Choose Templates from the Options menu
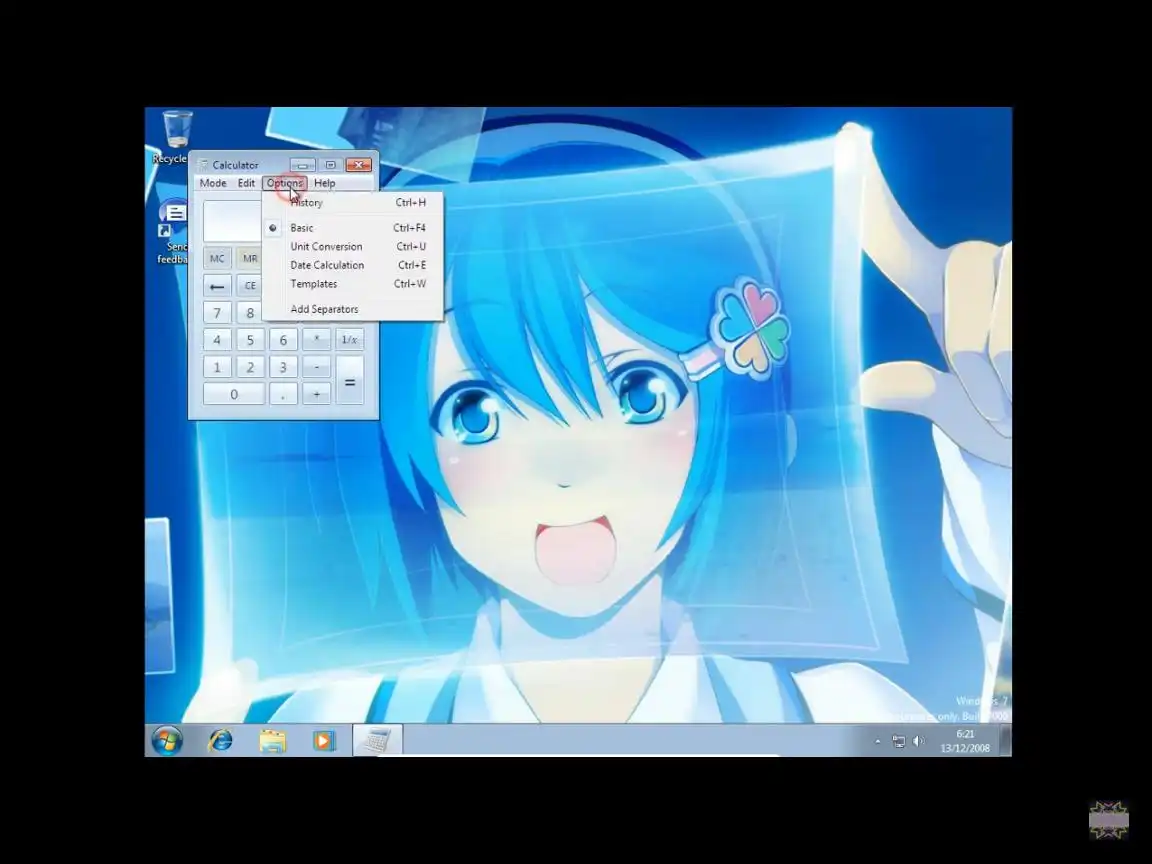Viewport: 1152px width, 864px height. tap(352, 284)
